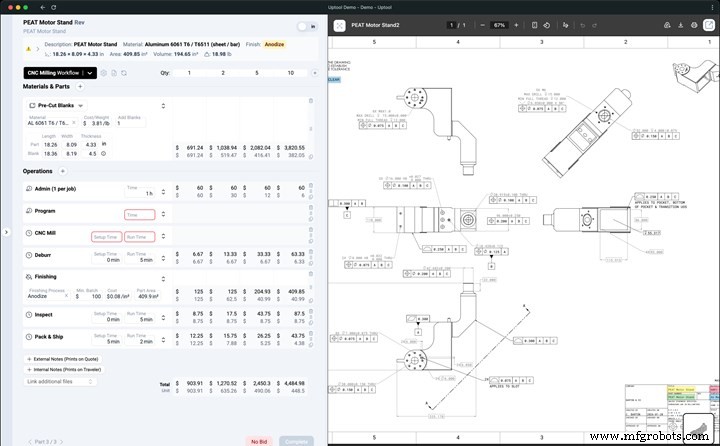The image size is (720, 446).
Task: Open the Link additional files dropdown
Action: [60, 382]
